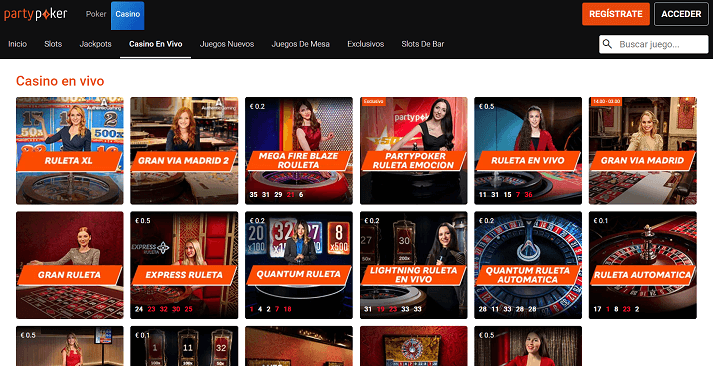Click the 14.00 - 03.00 schedule badge
The width and height of the screenshot is (713, 366).
[606, 101]
